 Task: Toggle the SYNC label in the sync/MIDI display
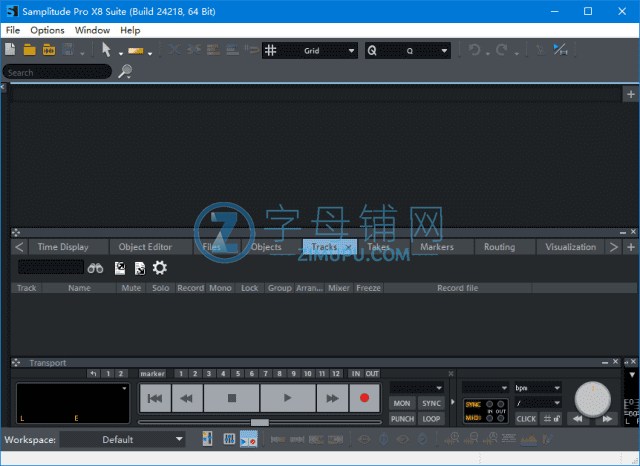pyautogui.click(x=473, y=404)
